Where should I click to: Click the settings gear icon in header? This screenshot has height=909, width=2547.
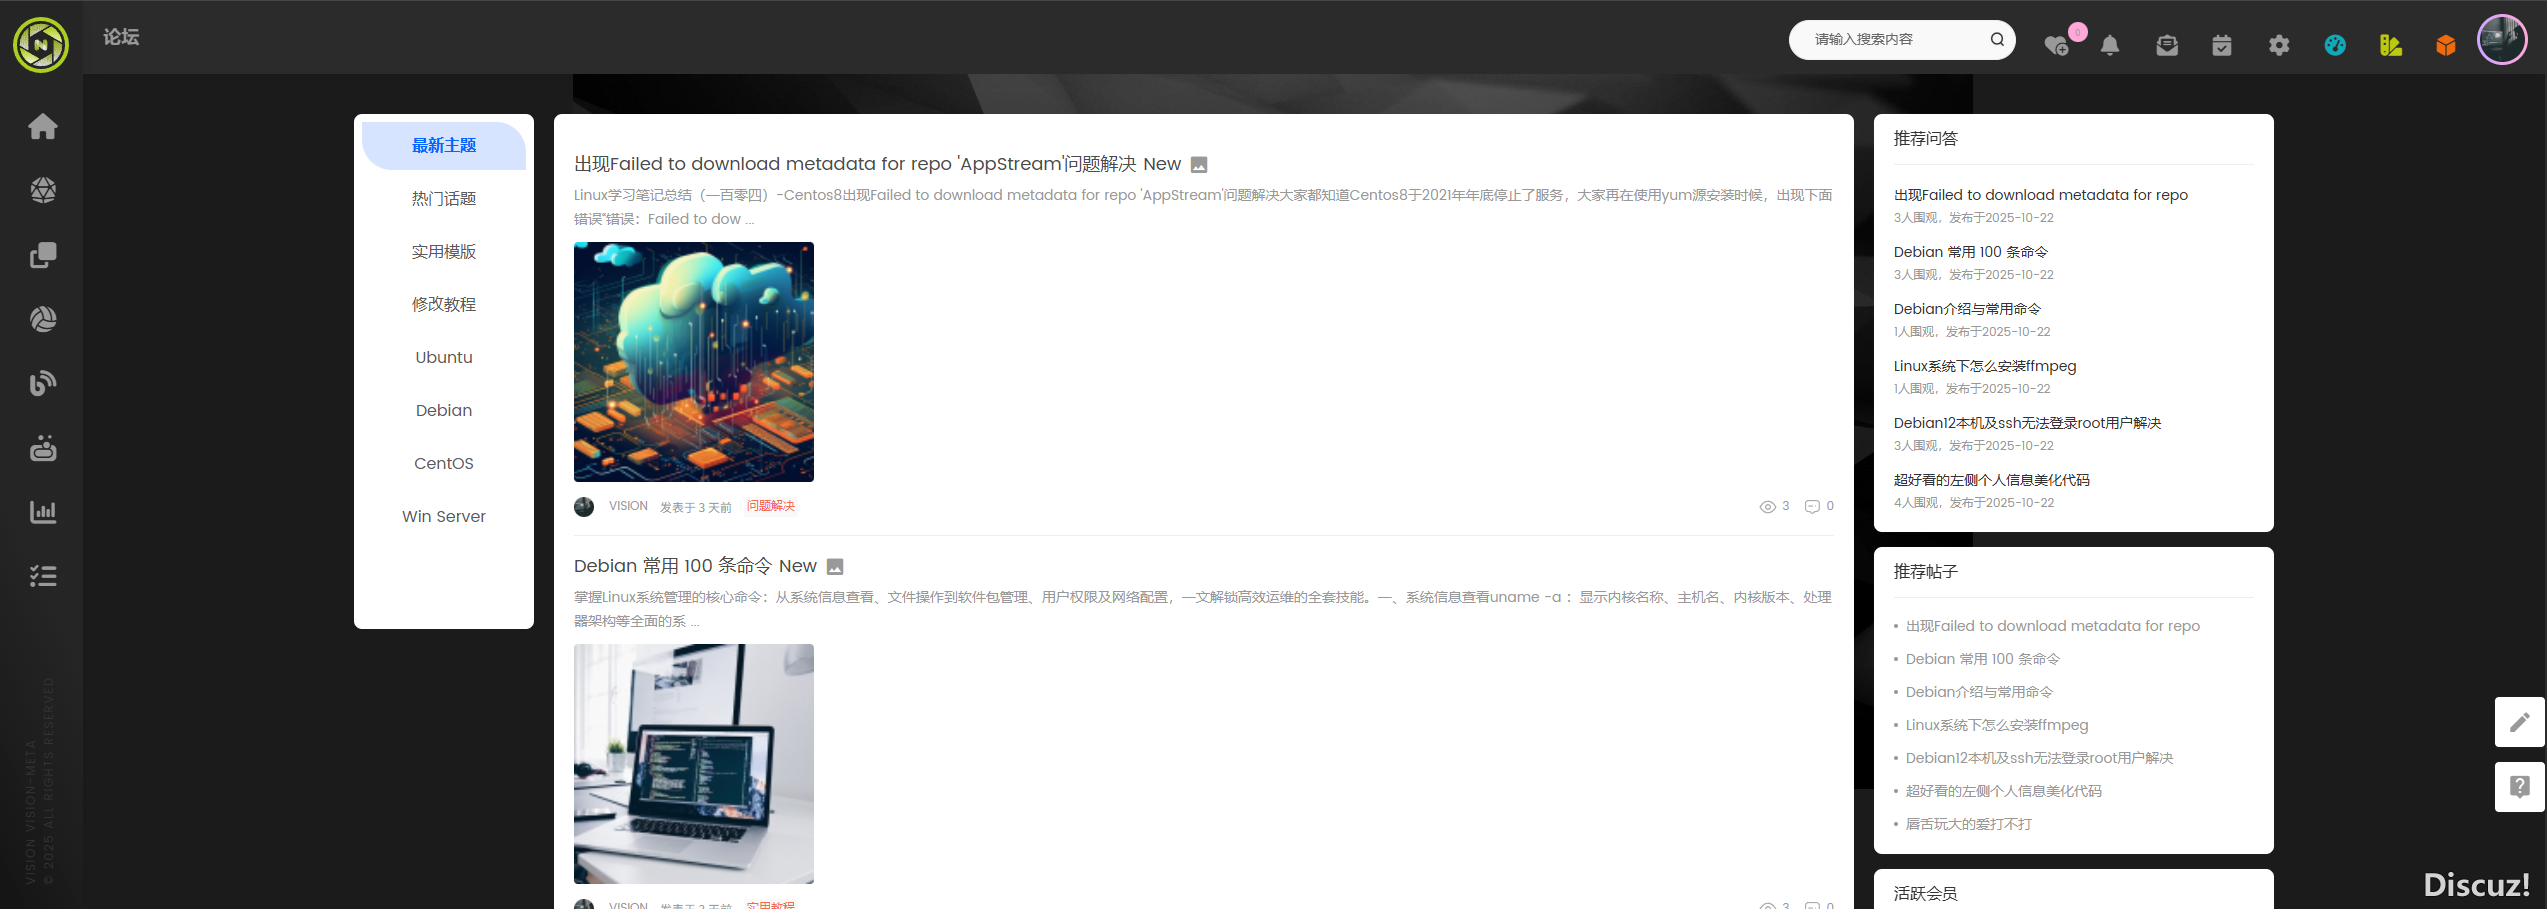(x=2279, y=45)
